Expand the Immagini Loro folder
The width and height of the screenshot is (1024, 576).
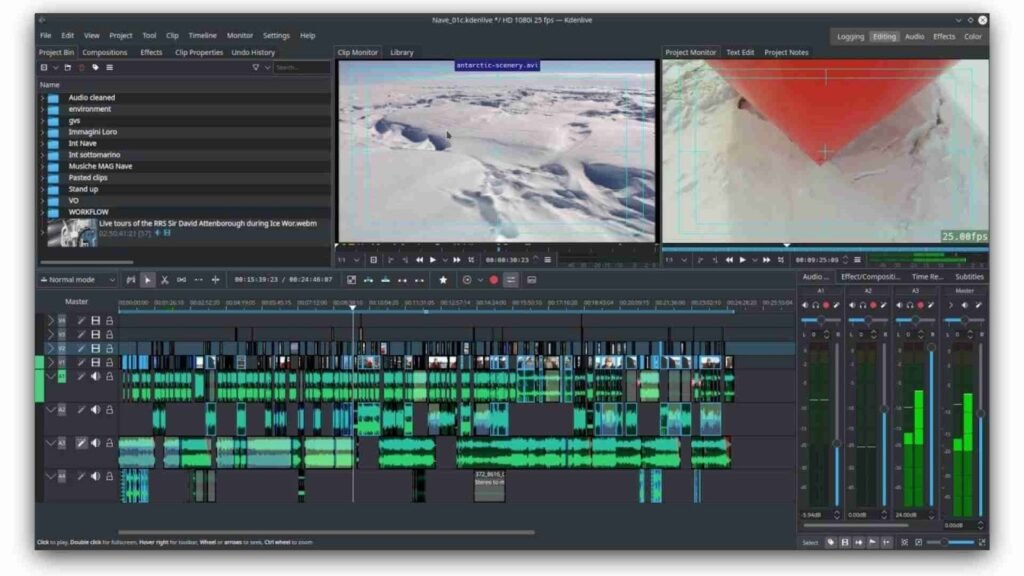42,132
